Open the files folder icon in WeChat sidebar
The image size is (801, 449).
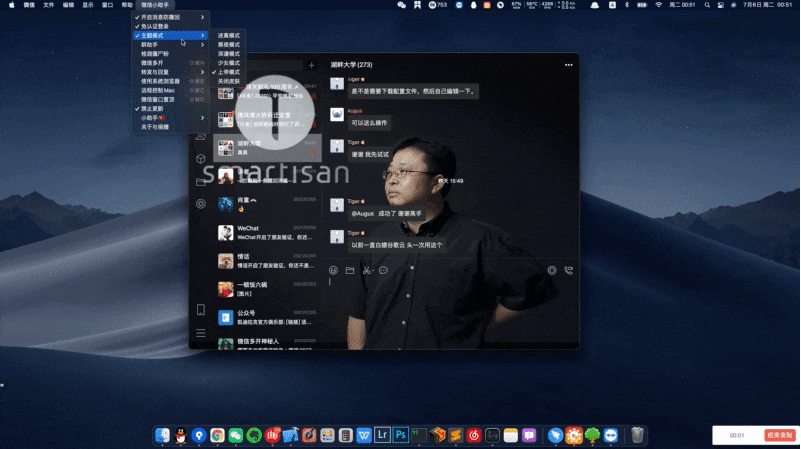point(201,181)
